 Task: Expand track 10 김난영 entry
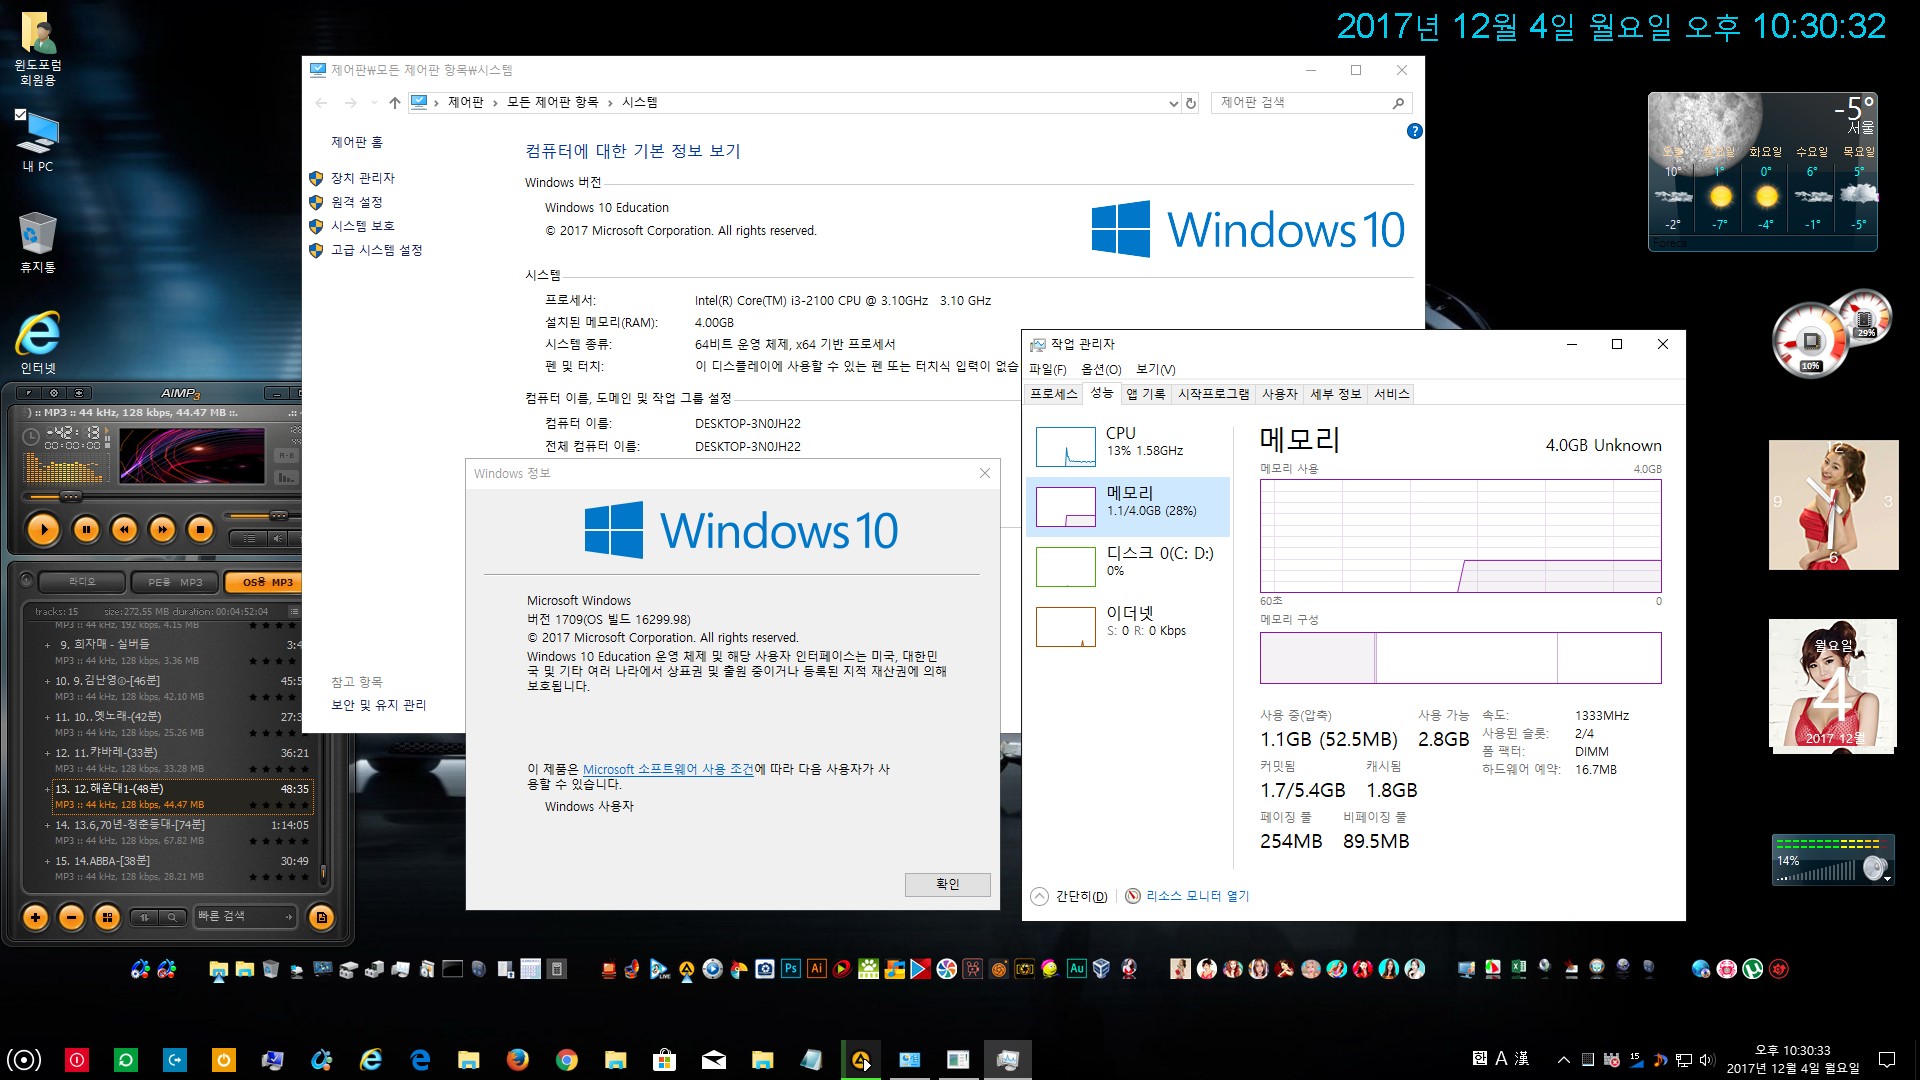pos(47,681)
